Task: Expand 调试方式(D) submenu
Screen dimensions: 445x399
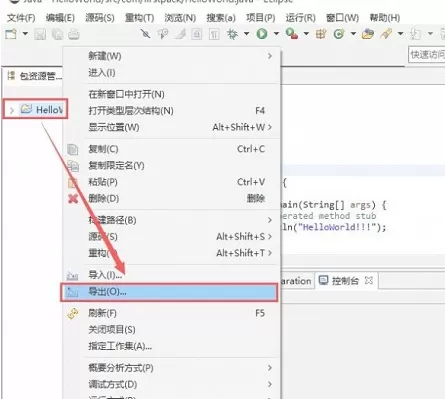Action: pos(270,384)
